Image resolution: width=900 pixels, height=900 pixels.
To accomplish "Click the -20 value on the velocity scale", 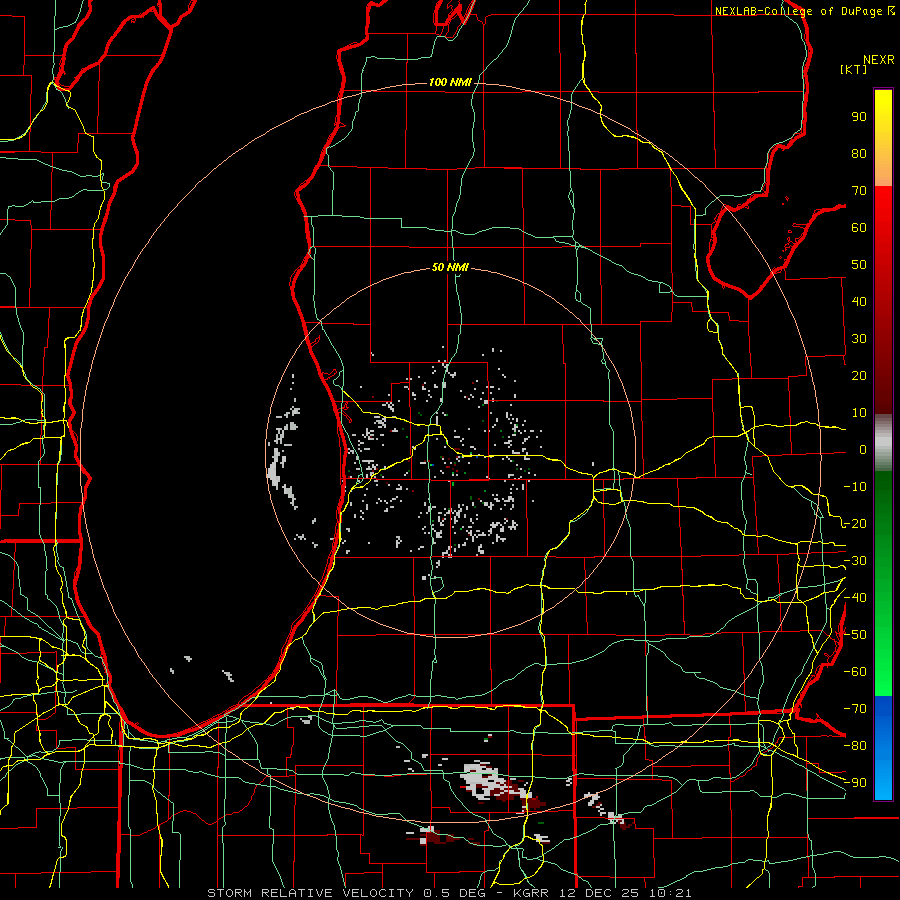I will pos(855,524).
